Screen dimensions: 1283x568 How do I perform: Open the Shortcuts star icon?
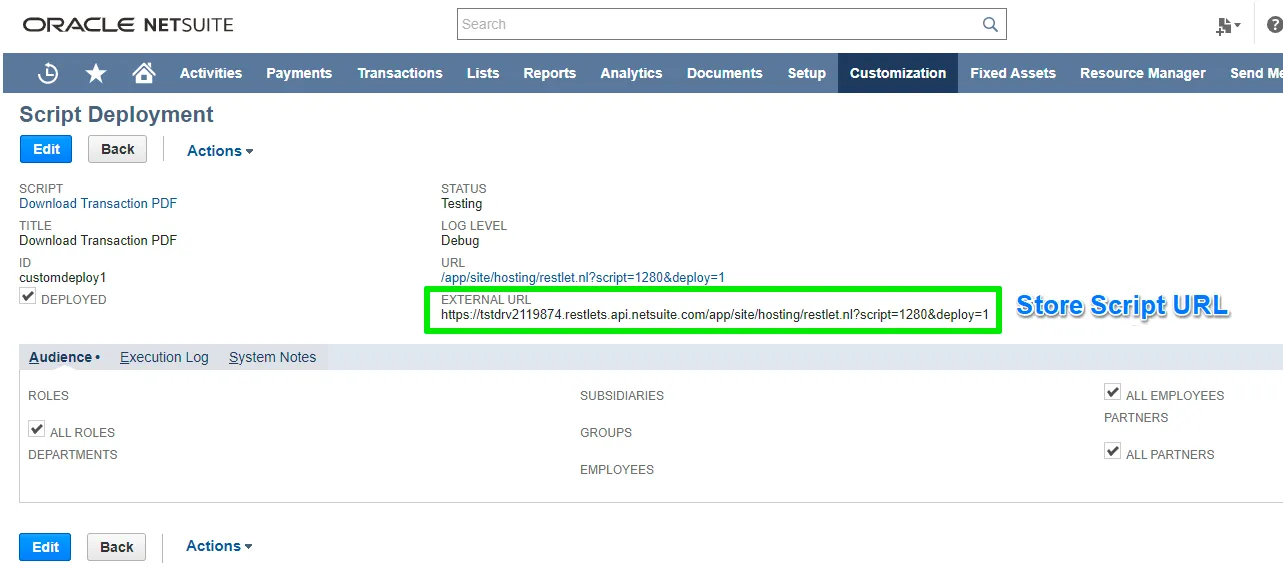(96, 73)
